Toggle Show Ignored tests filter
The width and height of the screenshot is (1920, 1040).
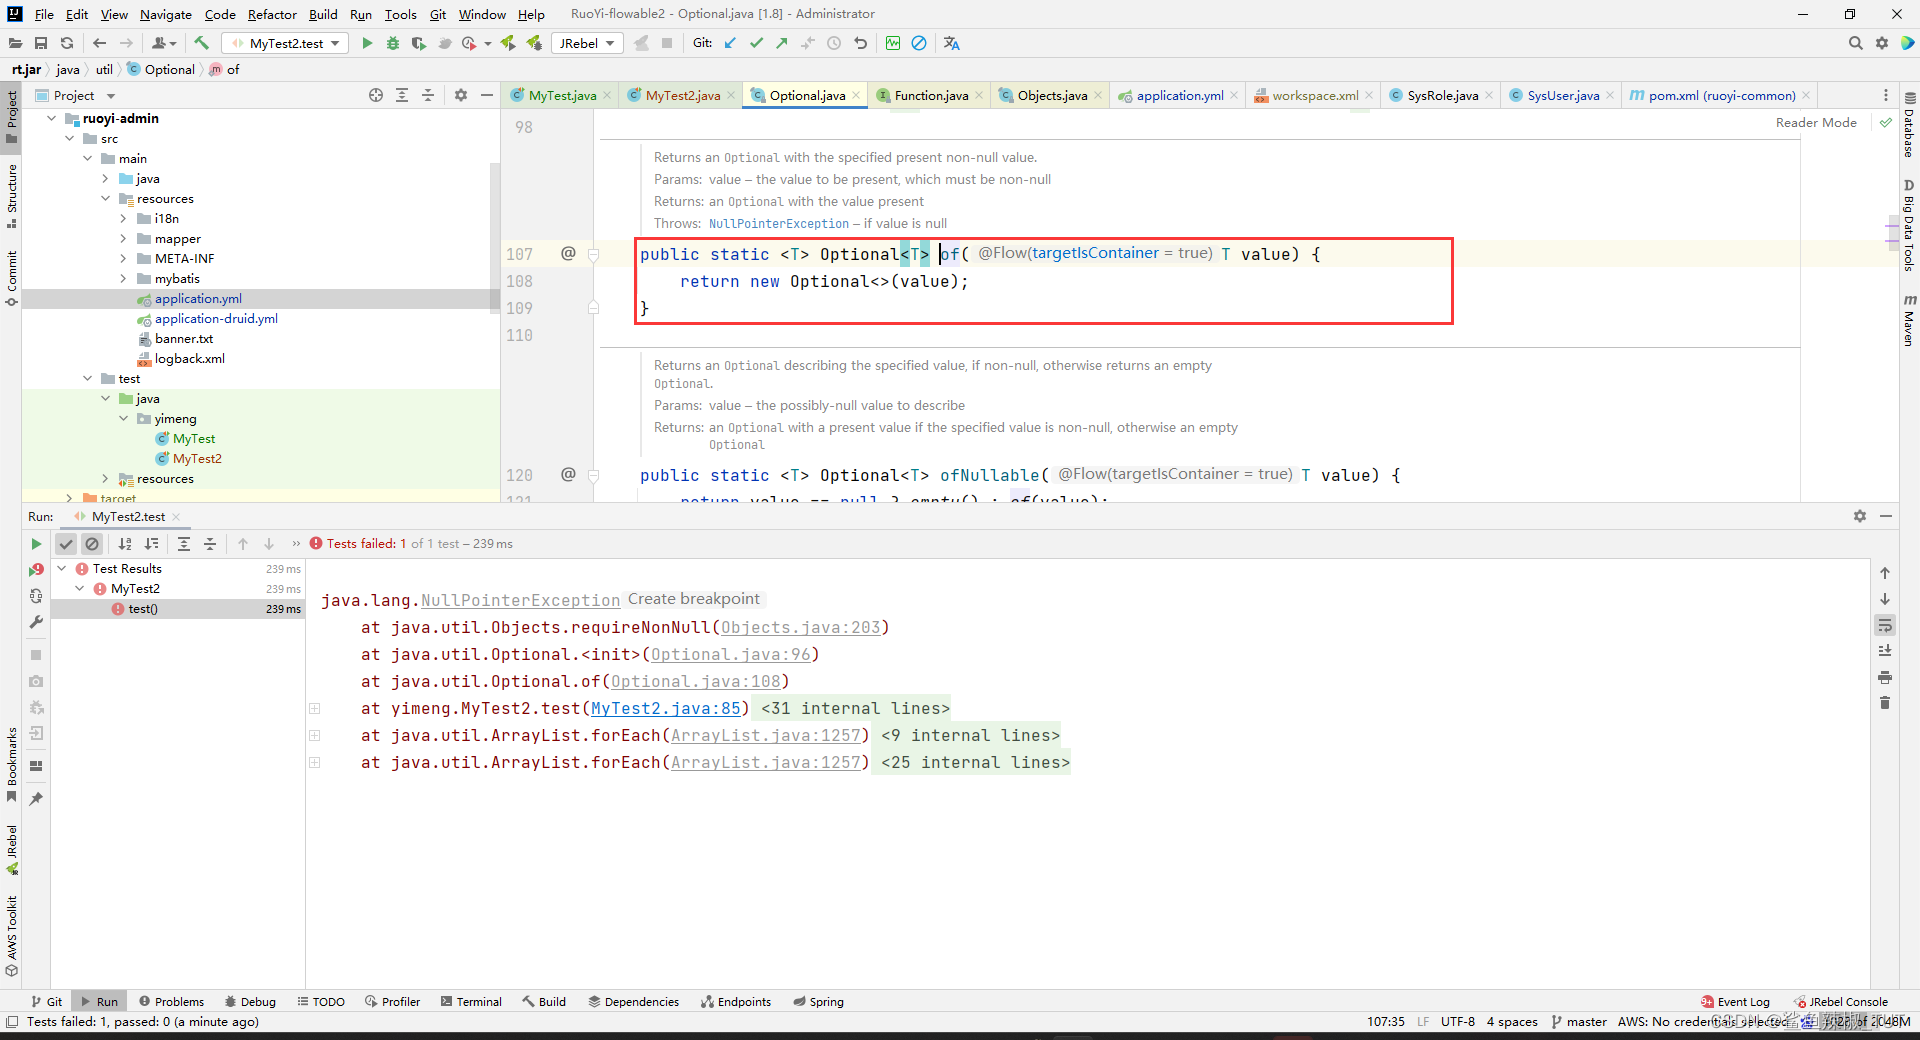coord(92,544)
